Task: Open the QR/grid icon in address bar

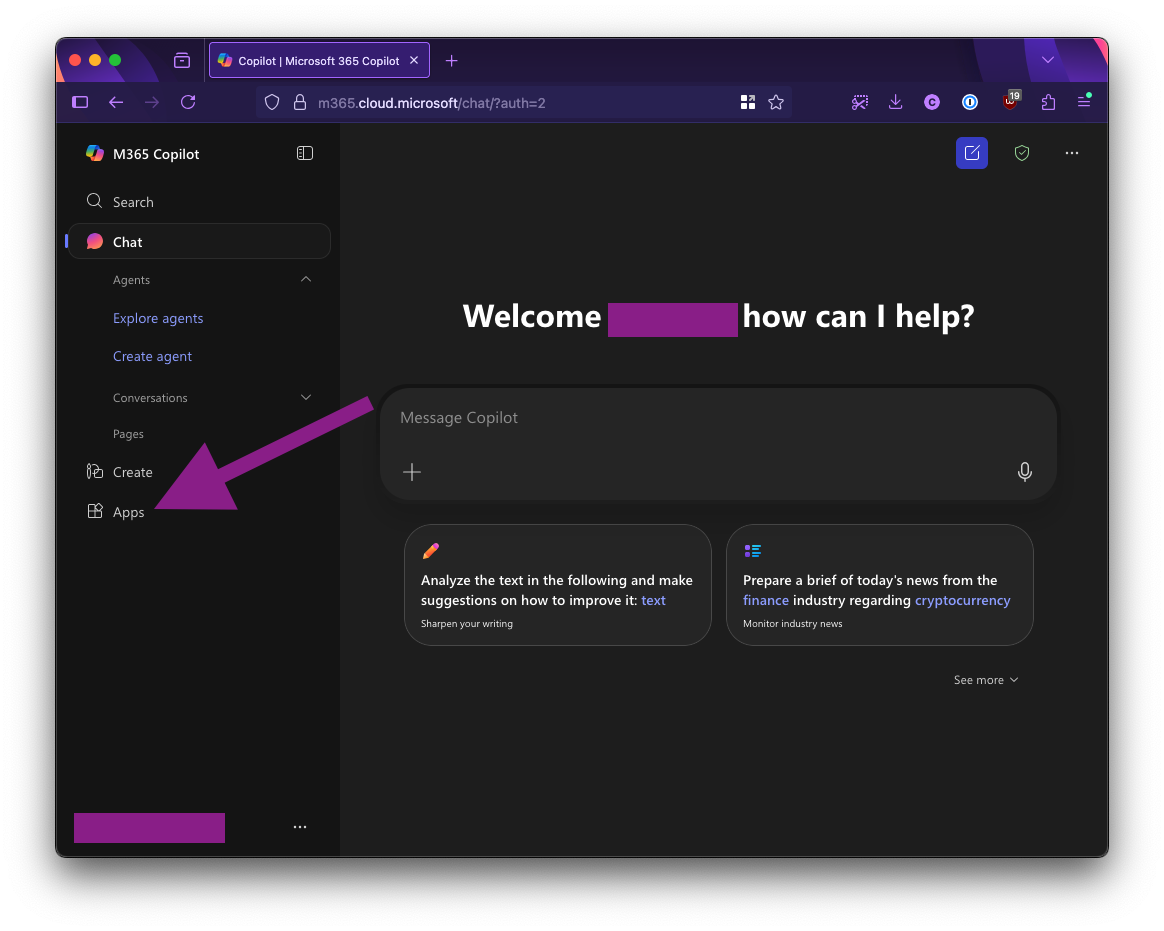Action: [748, 102]
